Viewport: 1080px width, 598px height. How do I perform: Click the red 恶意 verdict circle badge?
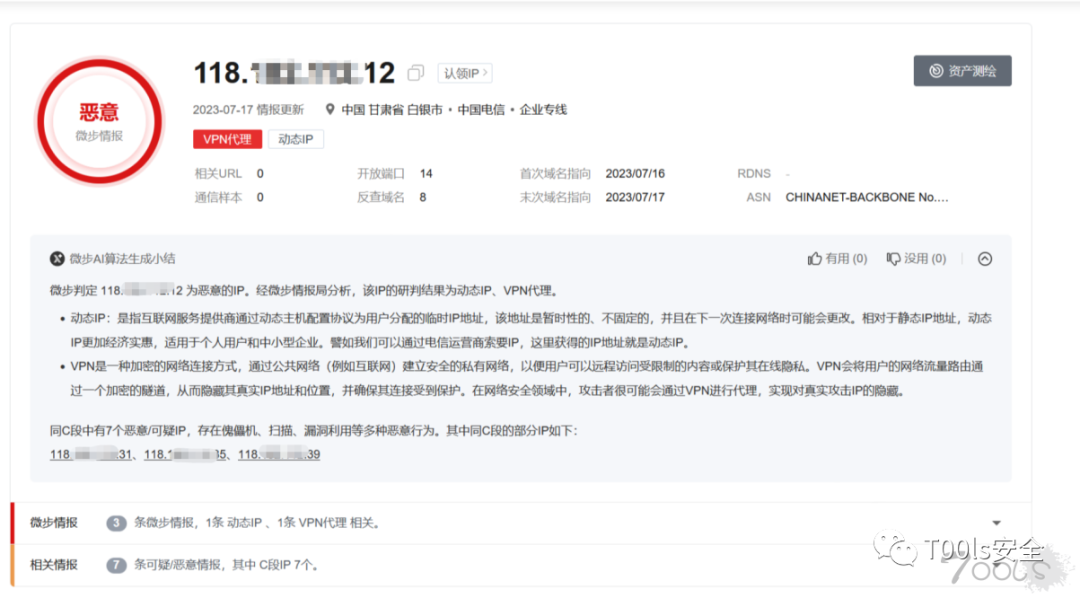pyautogui.click(x=99, y=120)
